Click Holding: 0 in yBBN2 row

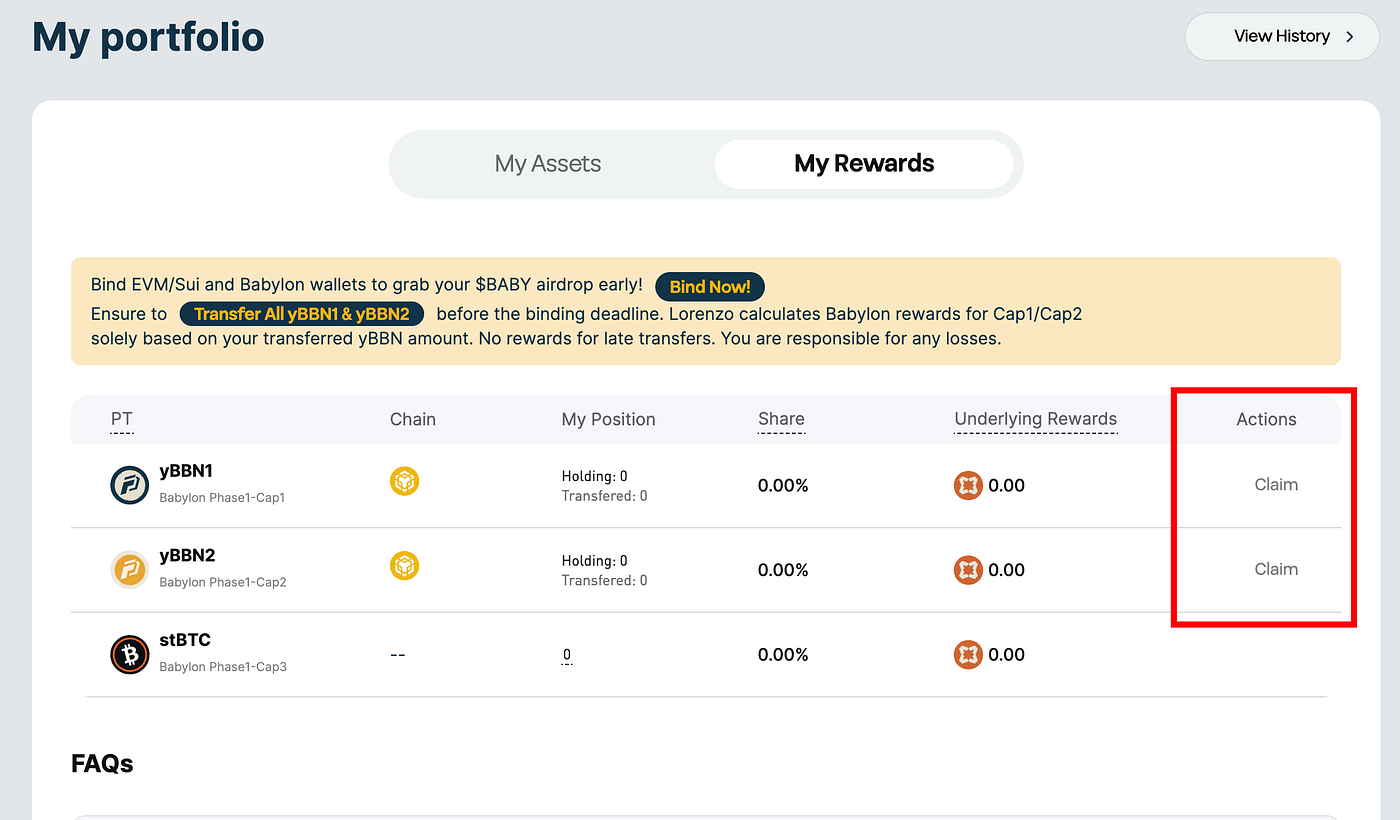(x=595, y=561)
